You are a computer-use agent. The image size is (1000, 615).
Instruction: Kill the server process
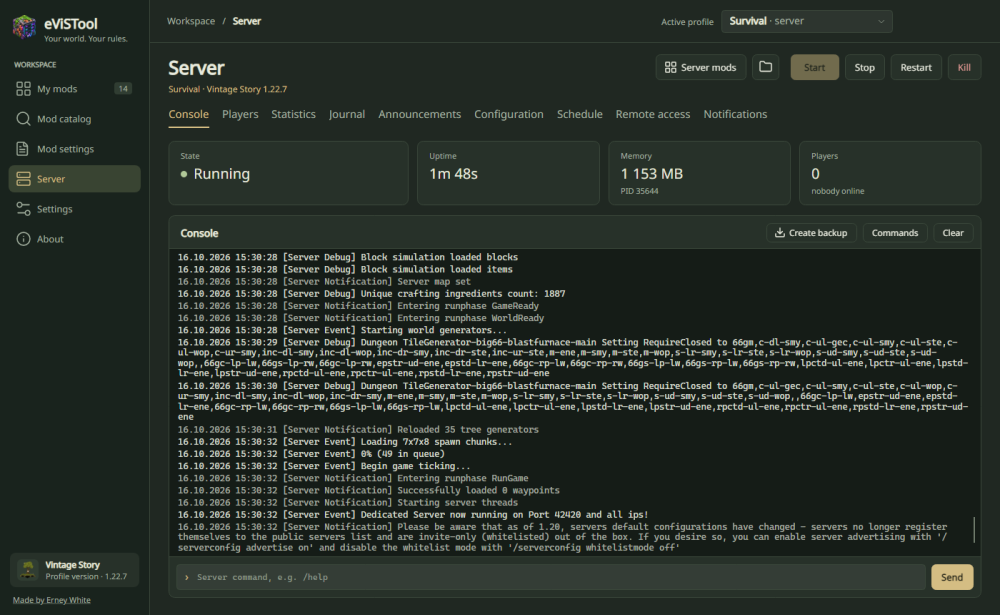coord(964,67)
